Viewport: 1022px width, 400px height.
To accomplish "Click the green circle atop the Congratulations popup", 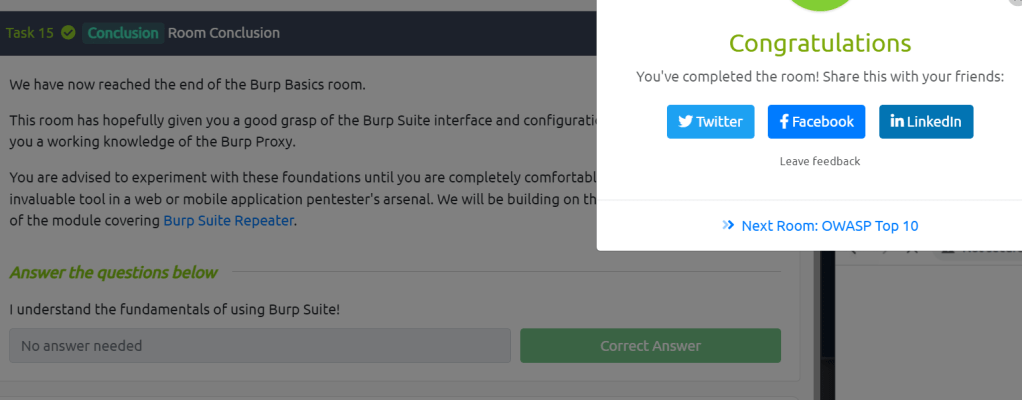I will pyautogui.click(x=820, y=5).
